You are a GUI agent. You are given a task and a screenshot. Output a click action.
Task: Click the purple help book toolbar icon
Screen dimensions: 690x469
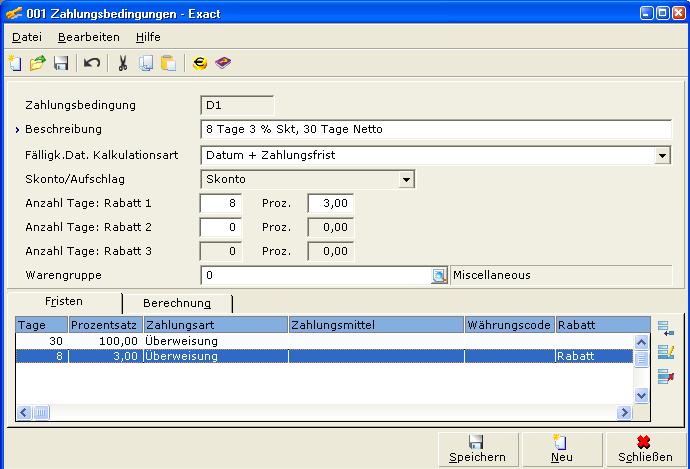point(223,63)
